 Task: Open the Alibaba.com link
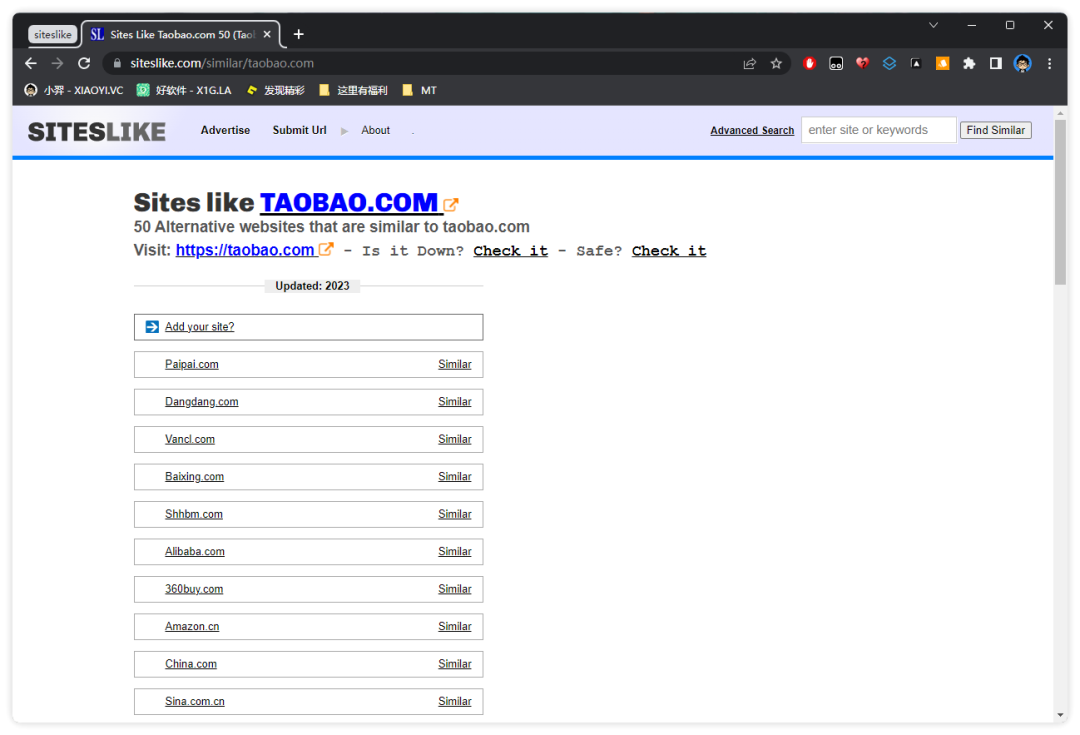[194, 552]
